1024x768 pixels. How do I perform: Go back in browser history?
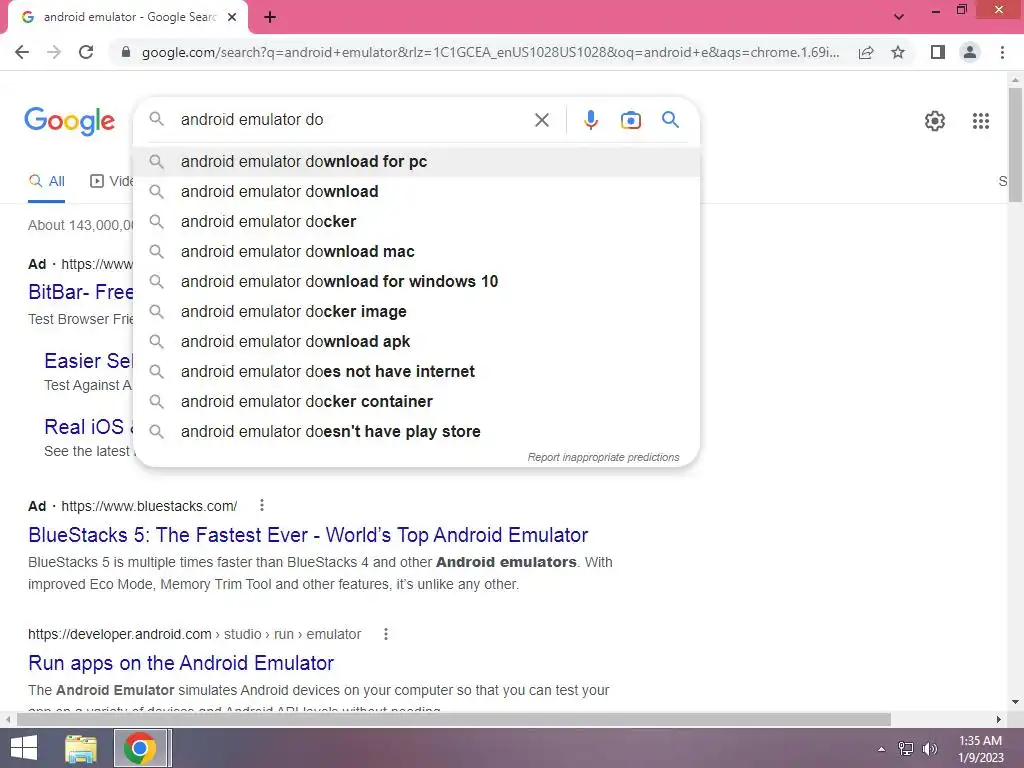tap(22, 52)
